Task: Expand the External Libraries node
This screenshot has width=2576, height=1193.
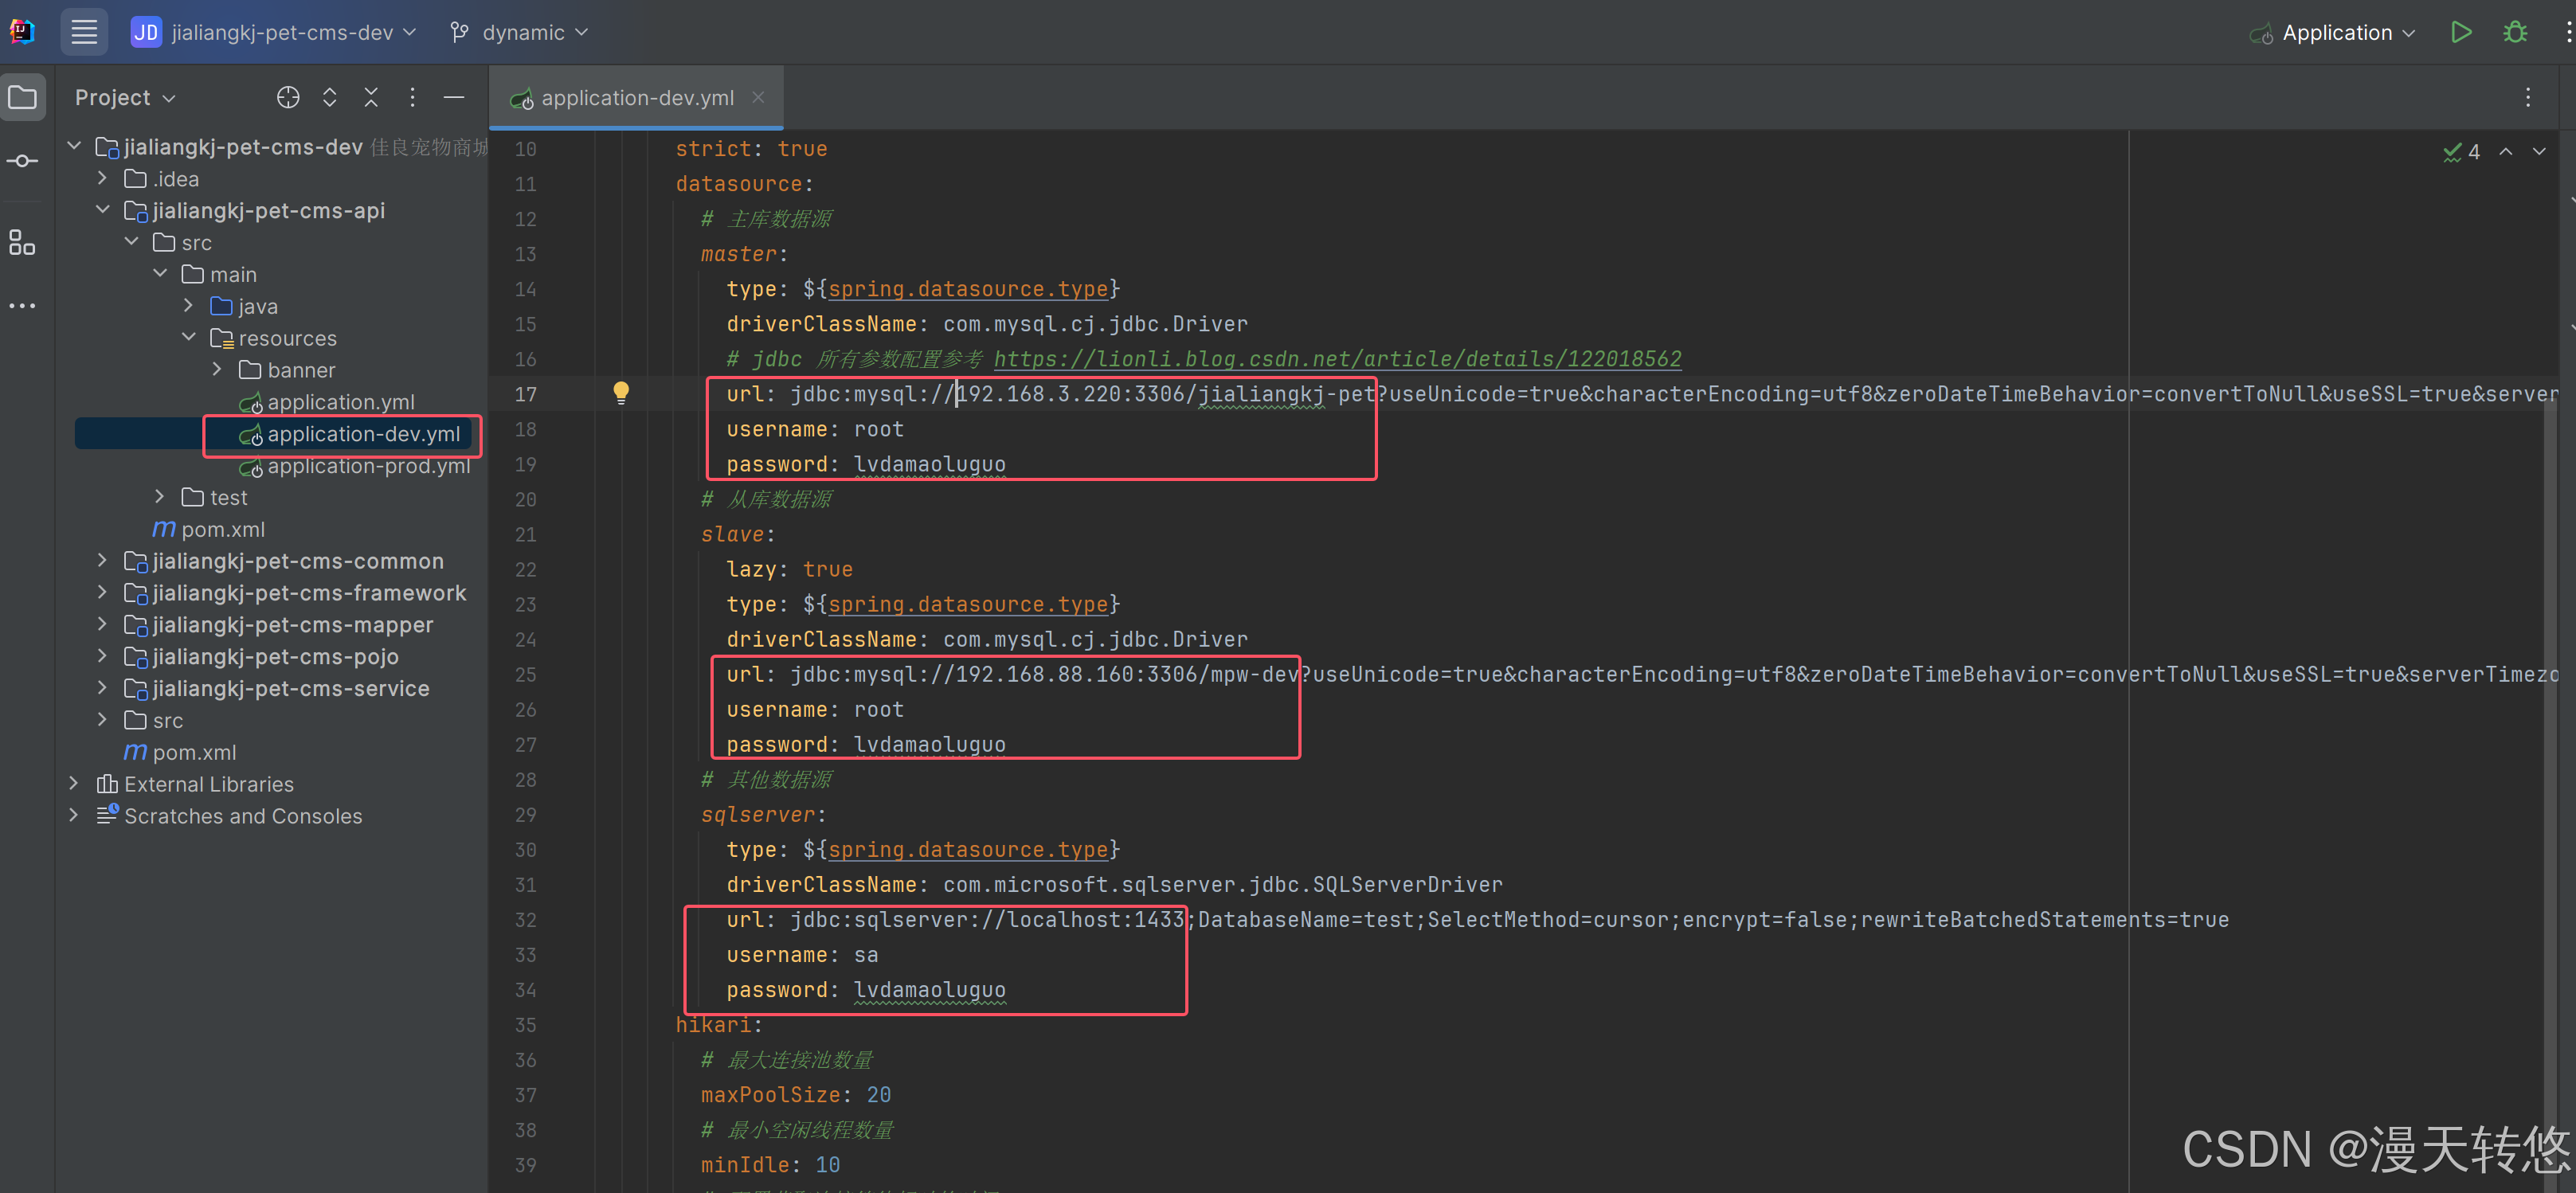Action: click(74, 784)
